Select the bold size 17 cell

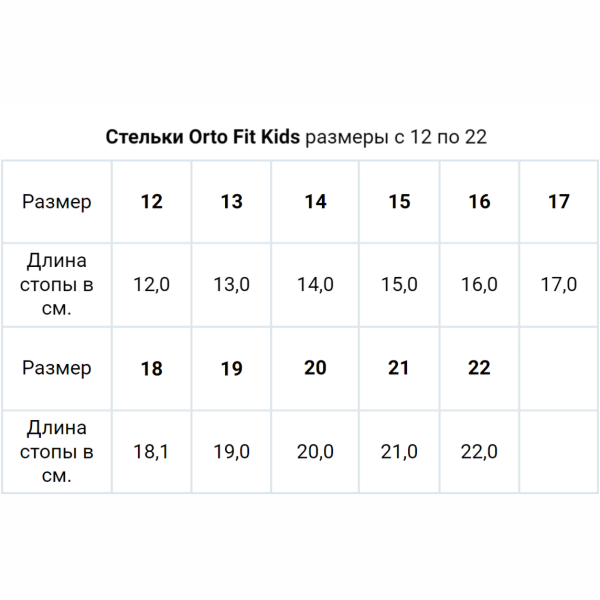559,202
